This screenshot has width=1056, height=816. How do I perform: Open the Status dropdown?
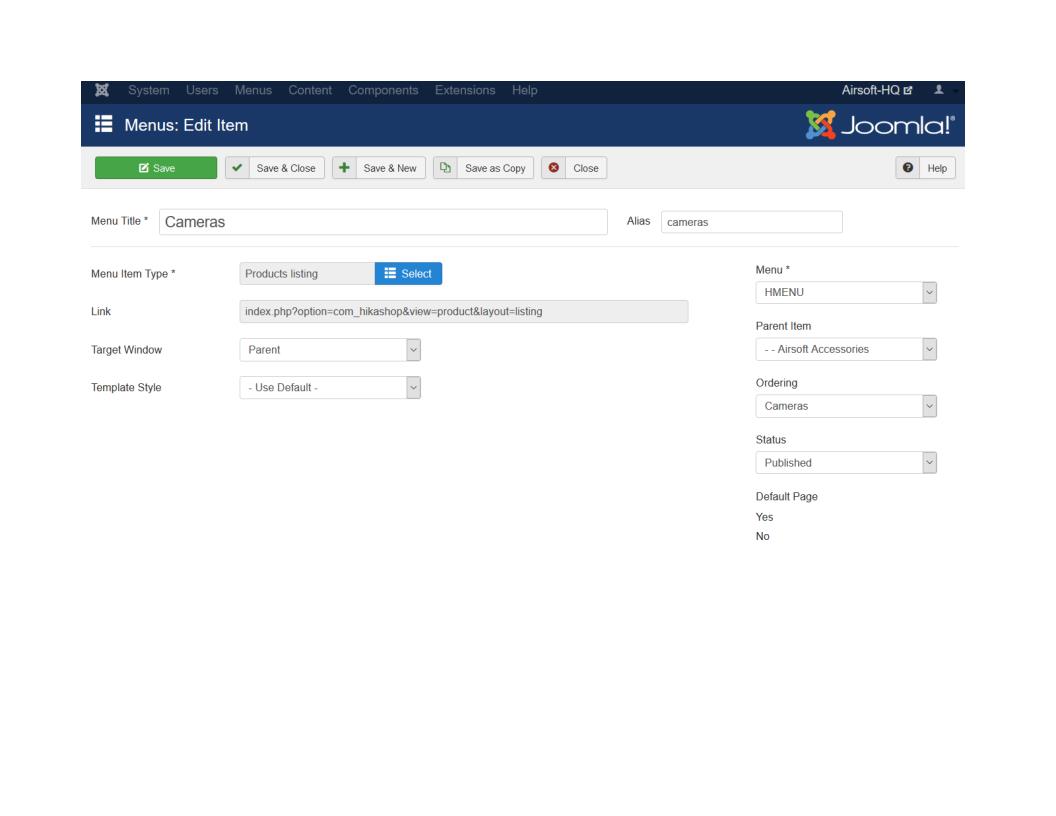coord(846,463)
